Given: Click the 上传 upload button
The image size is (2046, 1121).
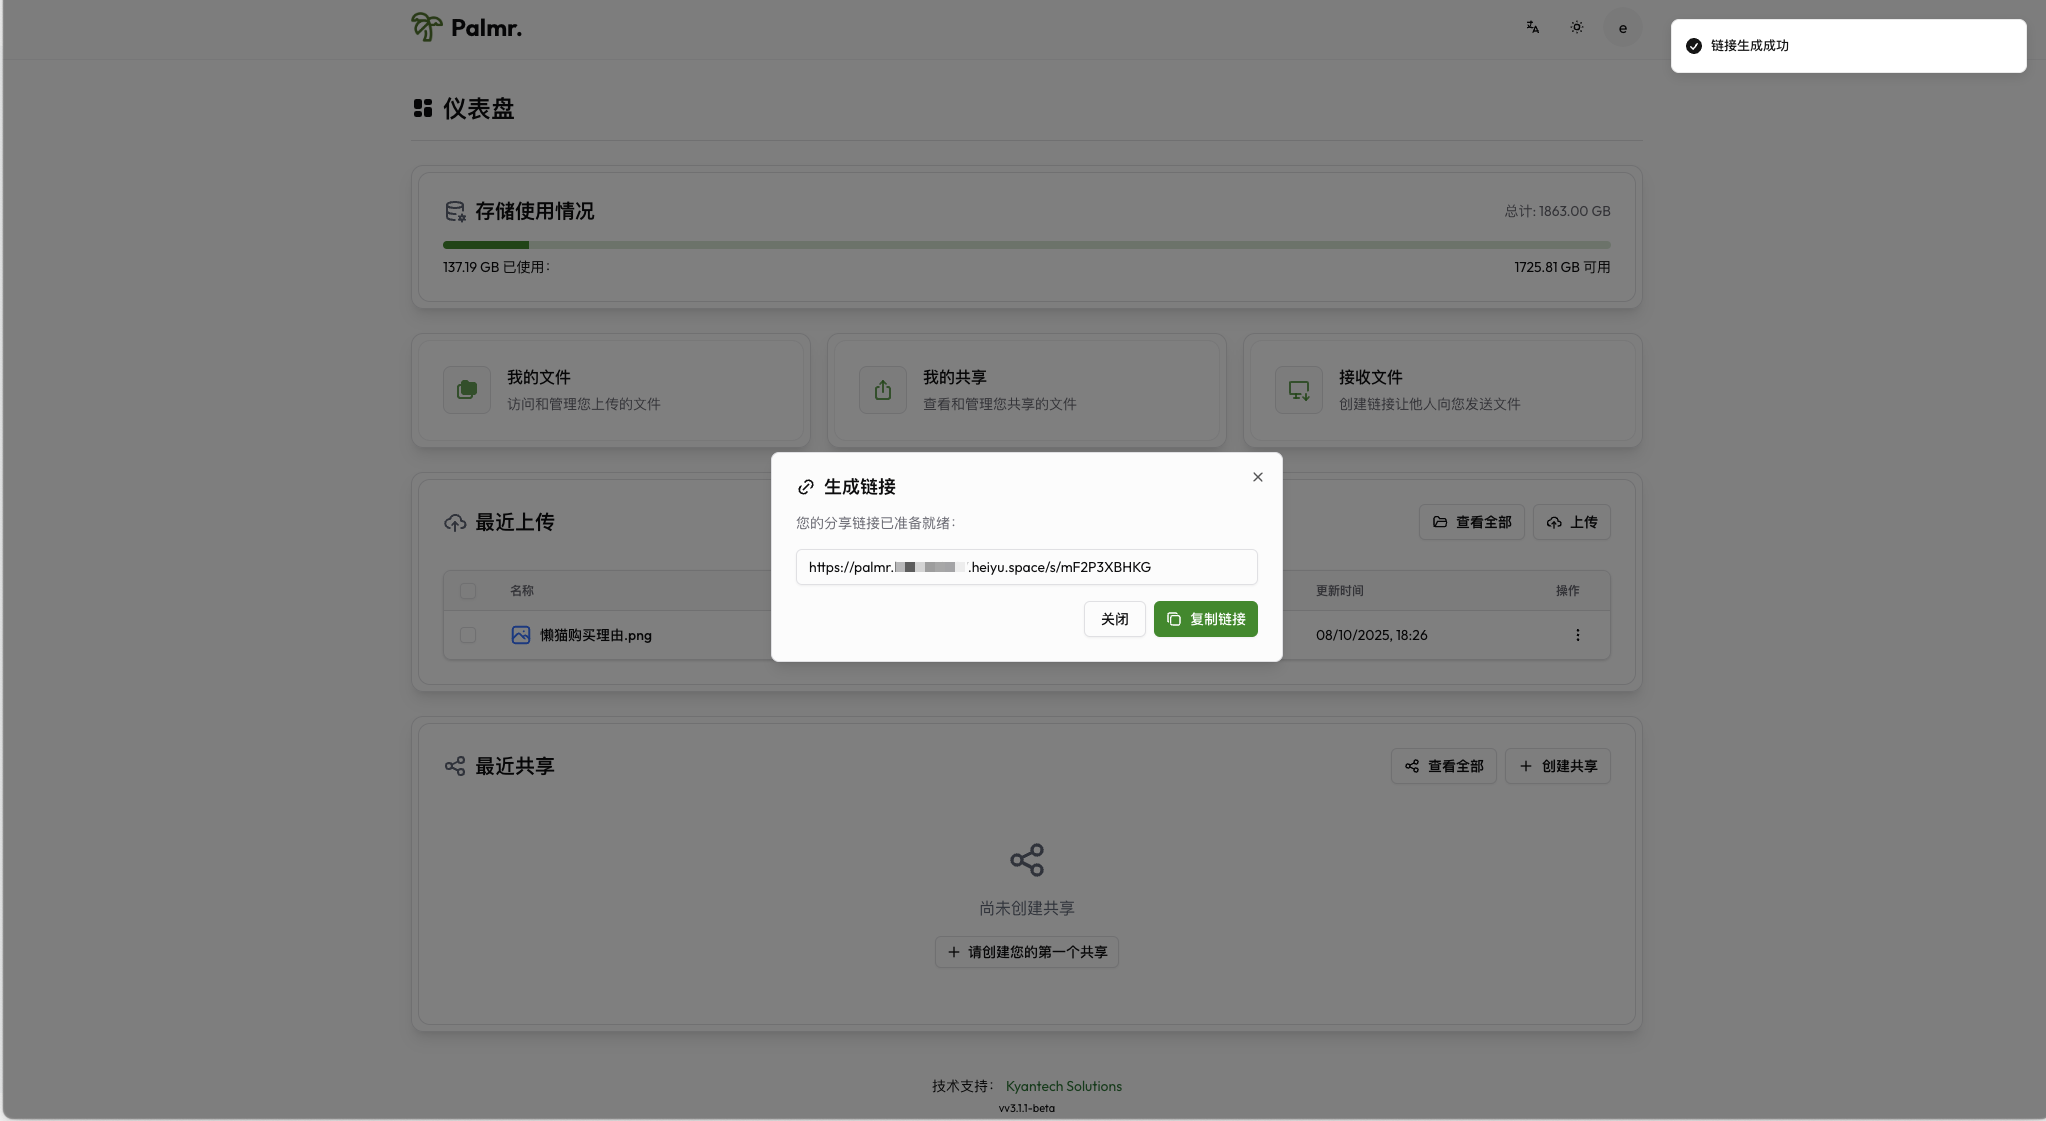Looking at the screenshot, I should pyautogui.click(x=1572, y=522).
